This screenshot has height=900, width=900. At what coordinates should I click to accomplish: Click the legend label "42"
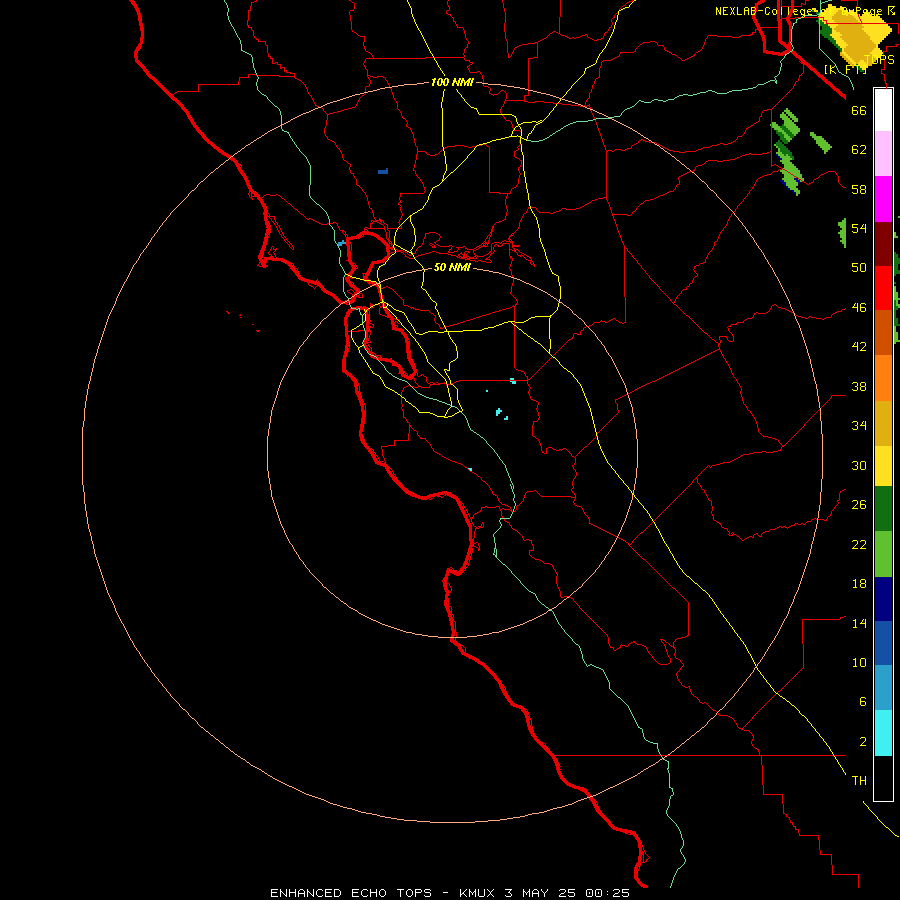(859, 346)
